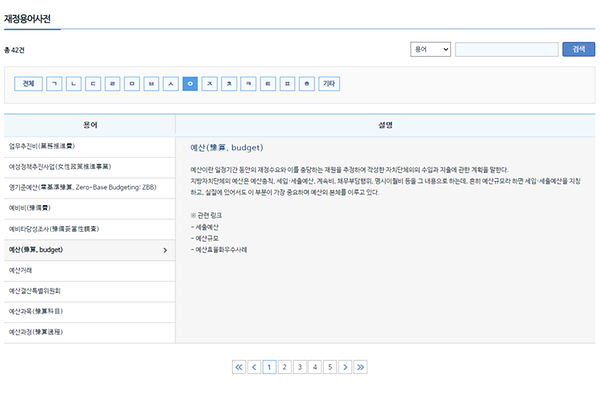The width and height of the screenshot is (600, 403).
Task: Filter terms by consonant ㅍ
Action: click(x=287, y=84)
